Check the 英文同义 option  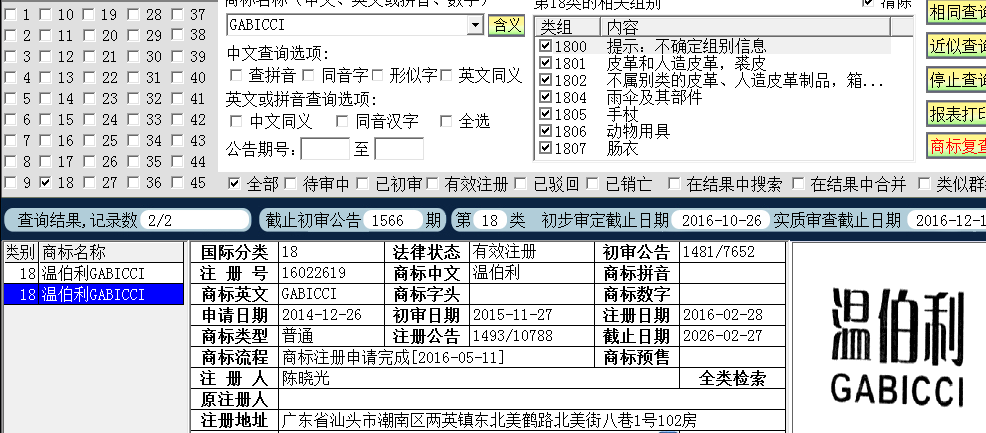[x=446, y=75]
